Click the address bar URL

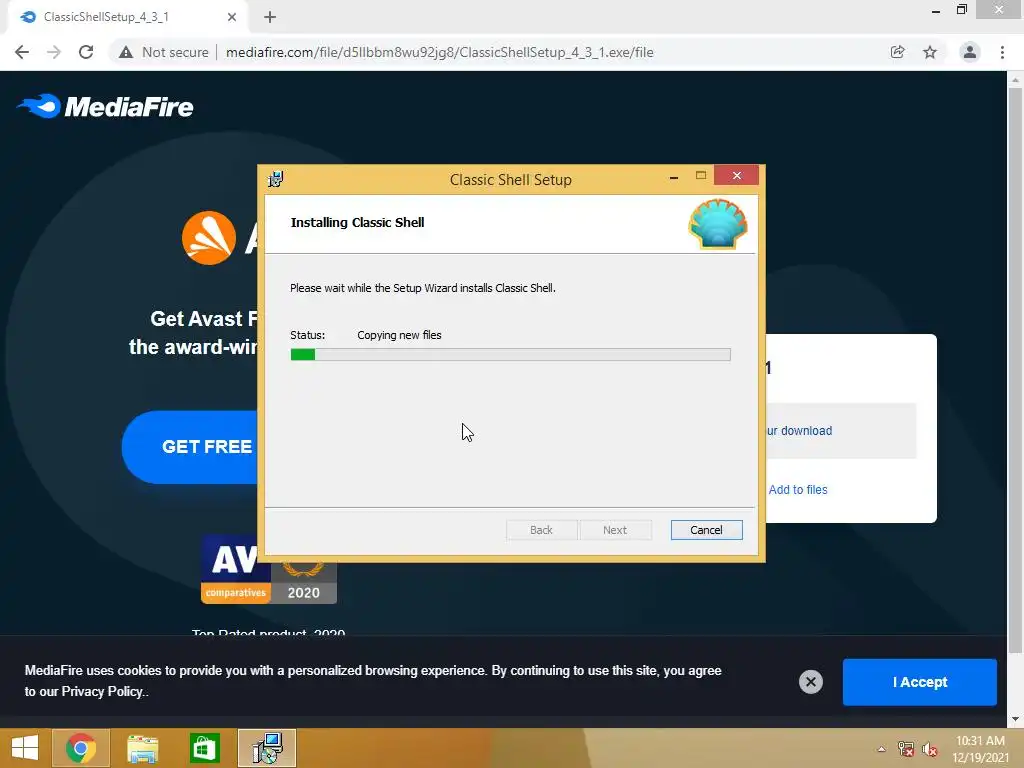440,52
